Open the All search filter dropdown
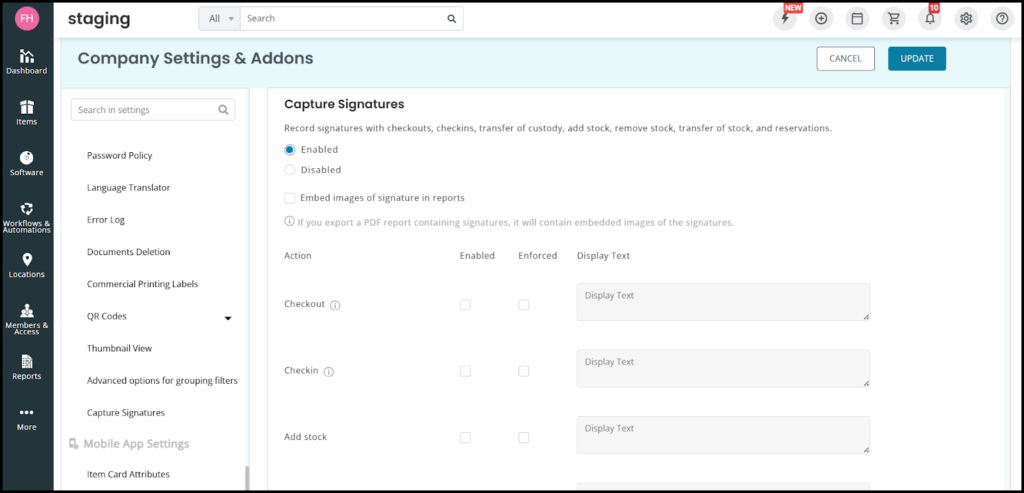Viewport: 1024px width, 493px height. pos(220,18)
